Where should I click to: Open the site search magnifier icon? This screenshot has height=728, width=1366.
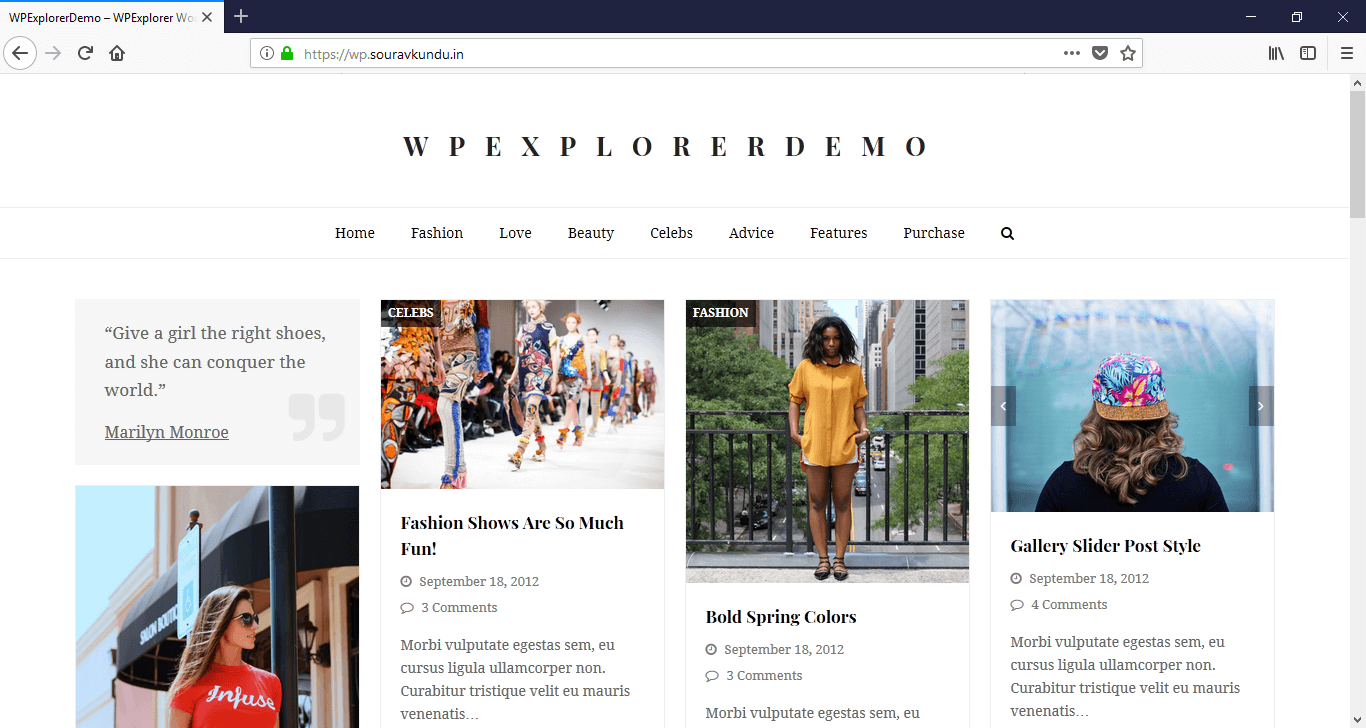(x=1007, y=233)
